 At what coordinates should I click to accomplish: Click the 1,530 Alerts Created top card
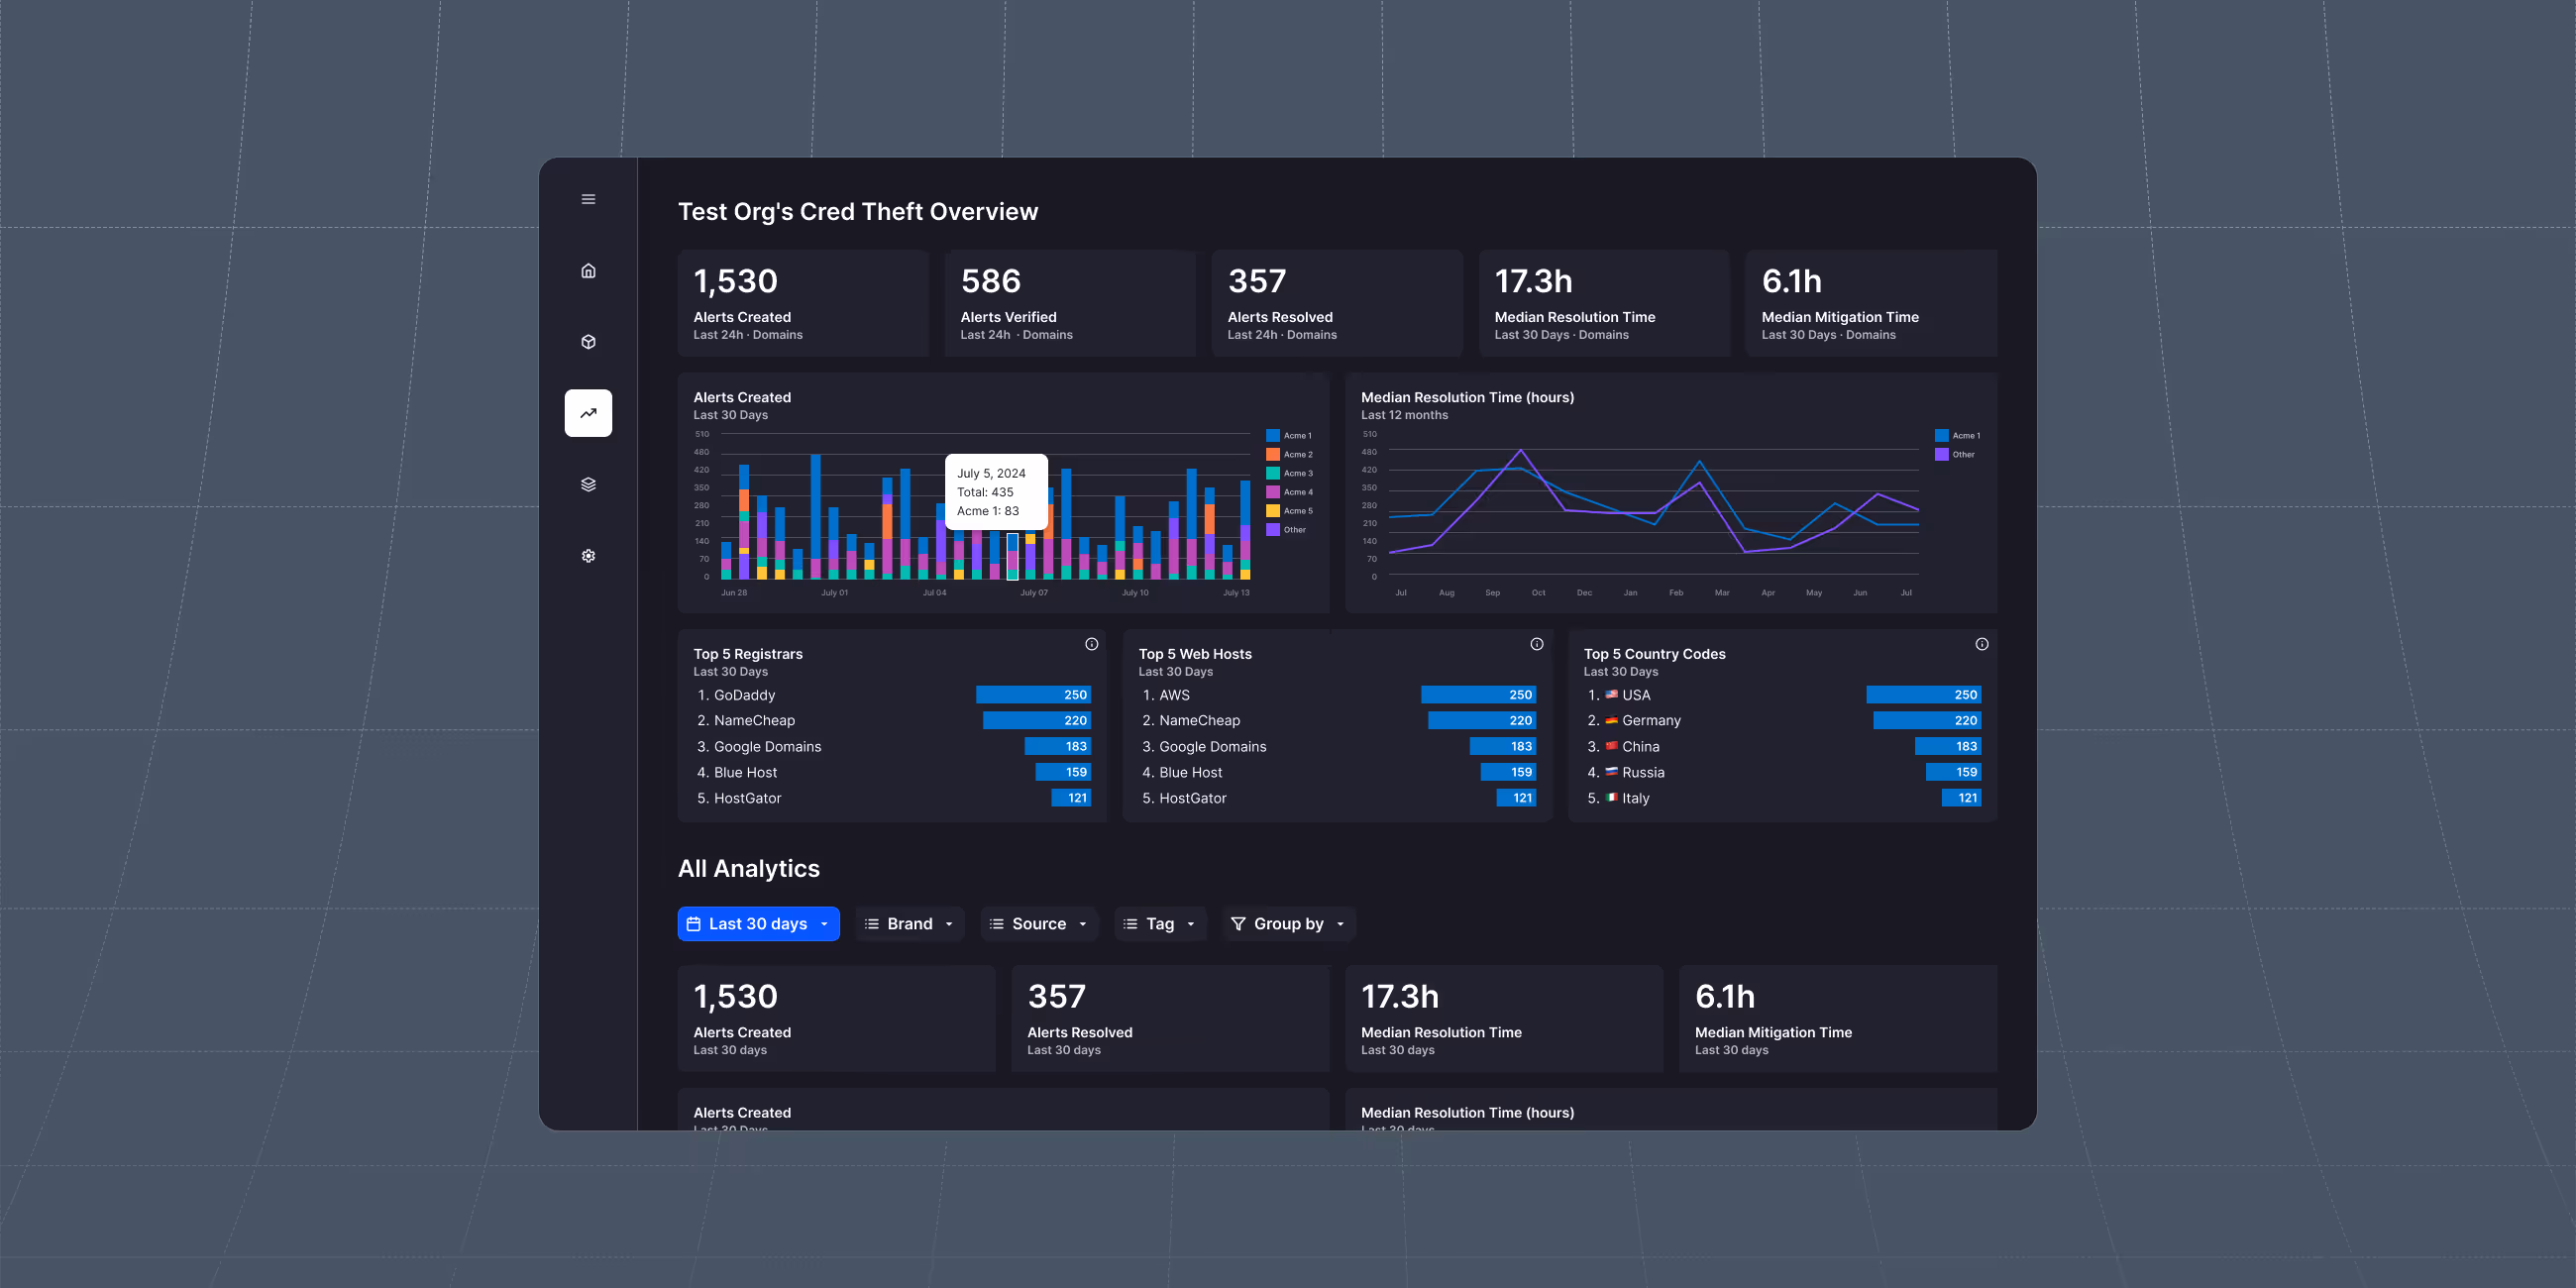click(x=803, y=303)
